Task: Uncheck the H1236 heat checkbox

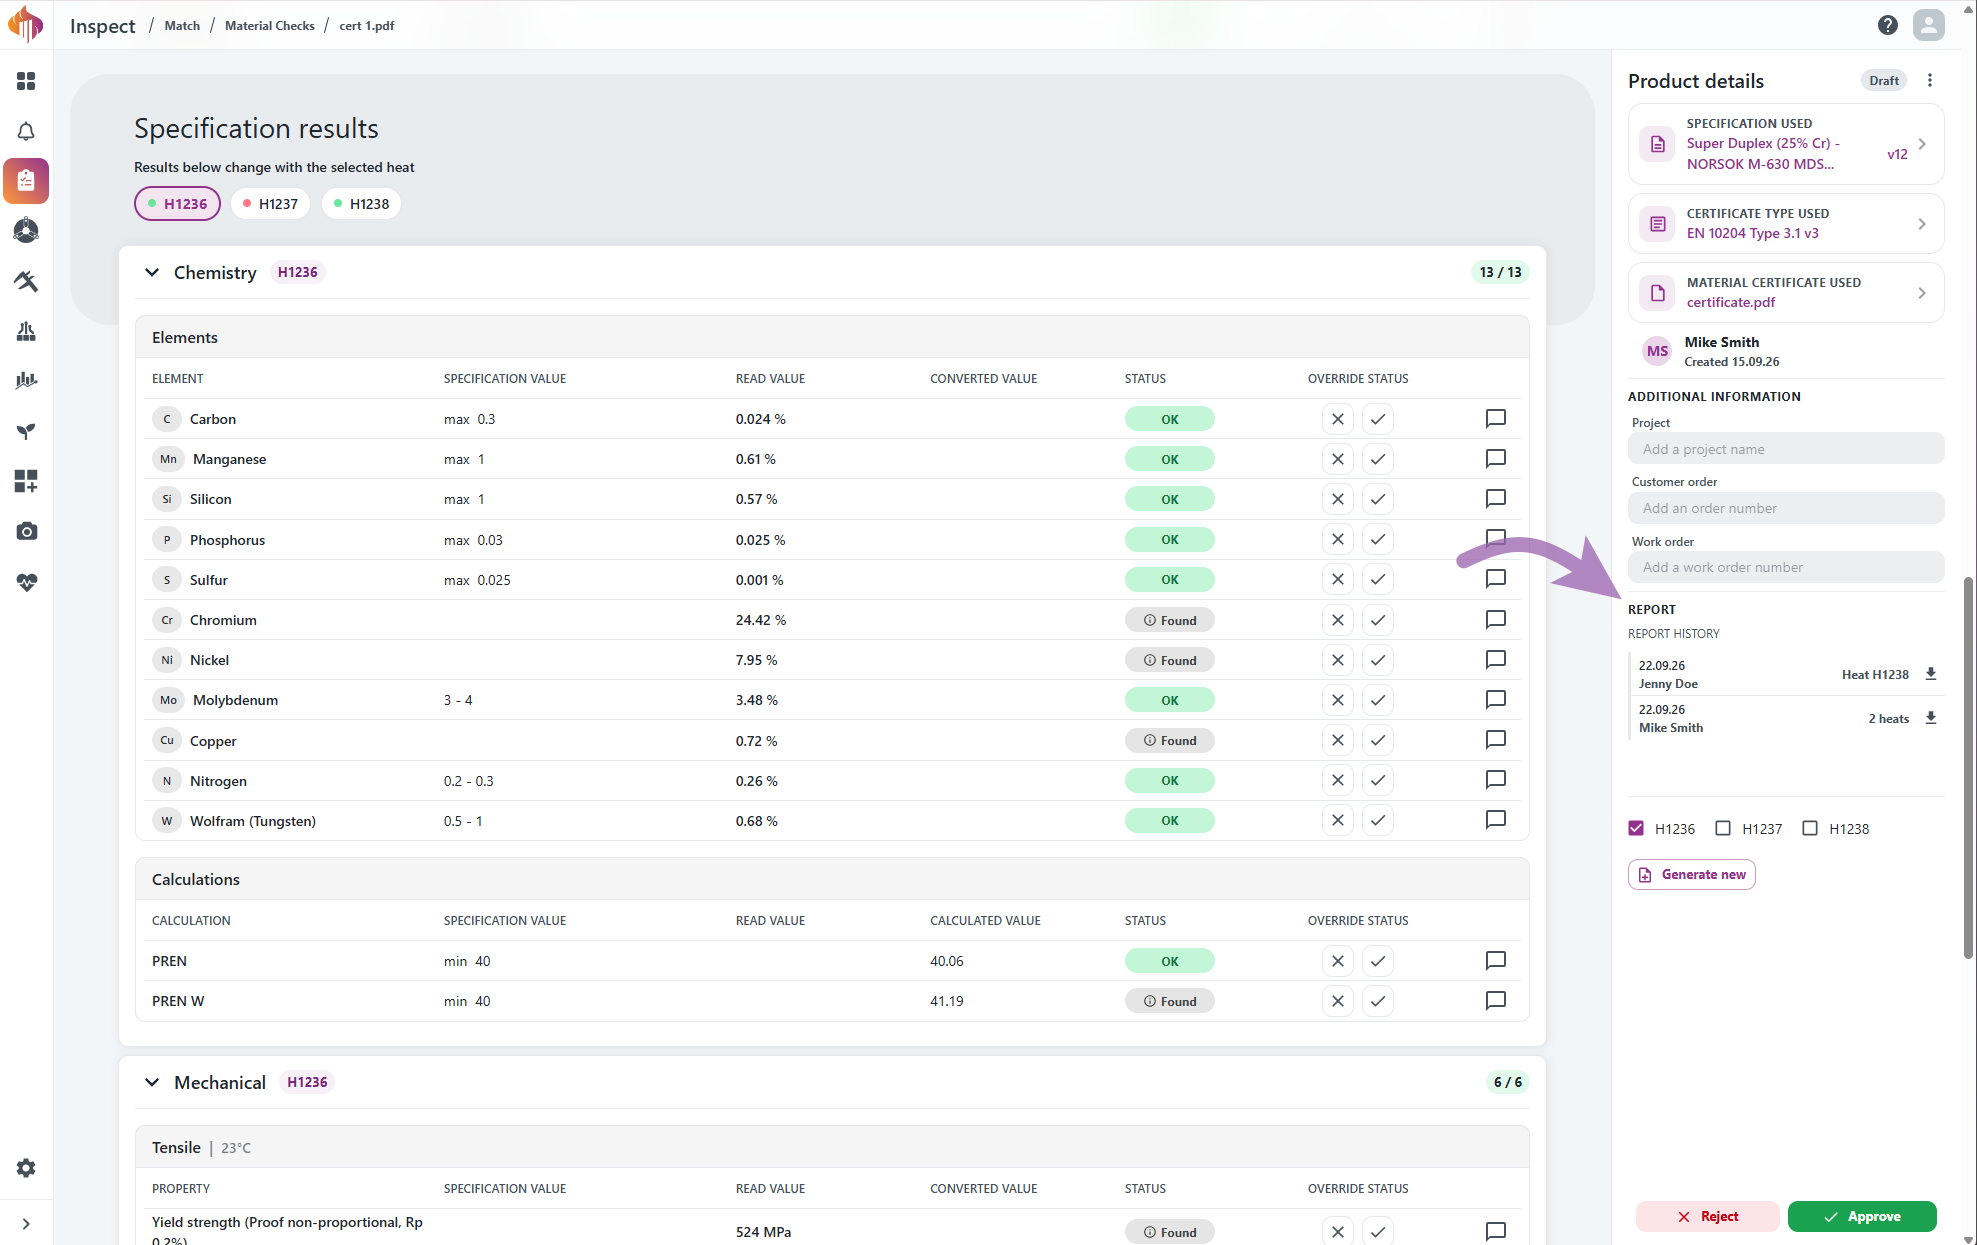Action: pos(1636,828)
